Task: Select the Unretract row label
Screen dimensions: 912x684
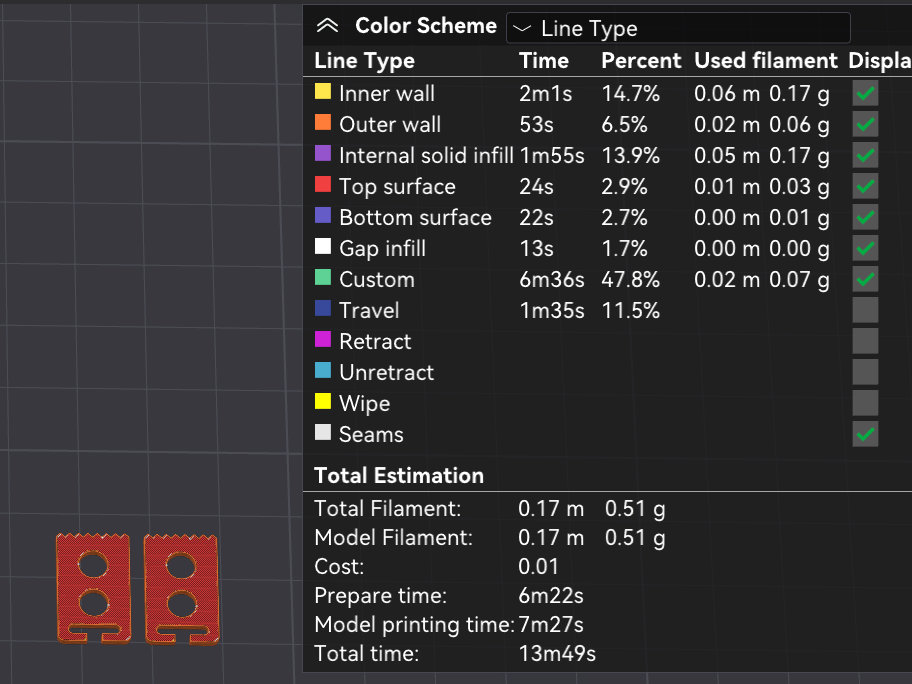Action: [386, 372]
